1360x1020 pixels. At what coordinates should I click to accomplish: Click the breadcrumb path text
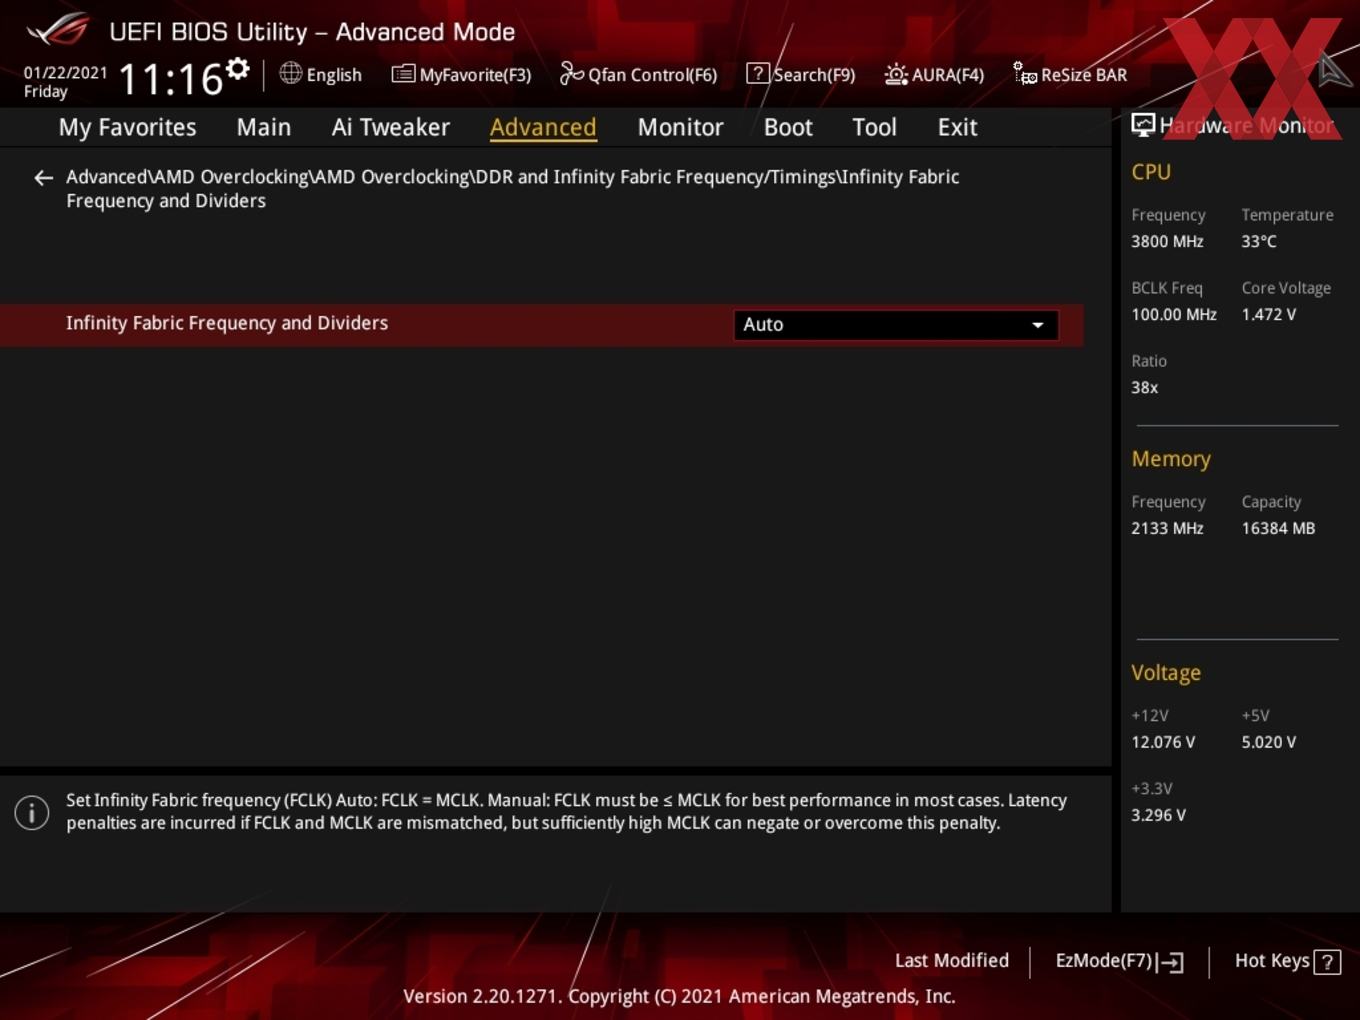512,189
